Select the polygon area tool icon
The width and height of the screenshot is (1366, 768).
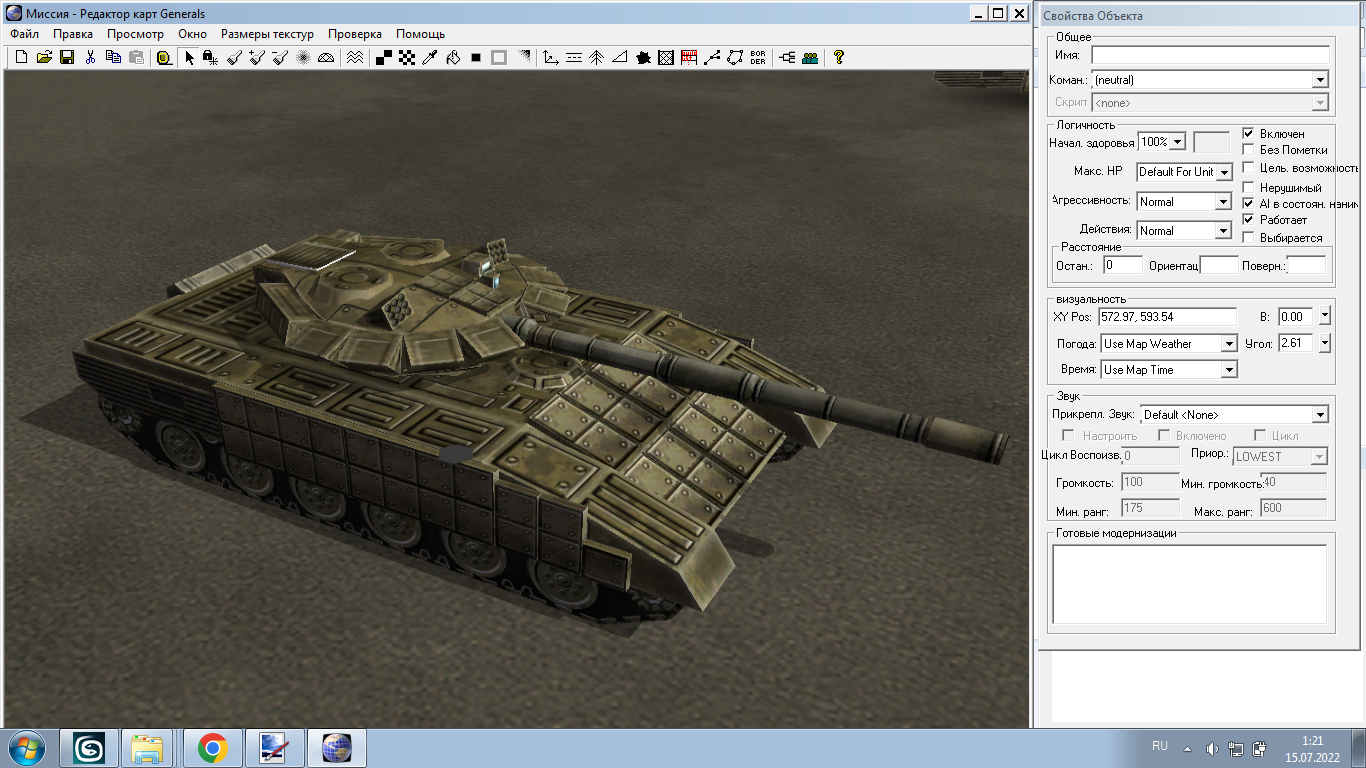[735, 57]
